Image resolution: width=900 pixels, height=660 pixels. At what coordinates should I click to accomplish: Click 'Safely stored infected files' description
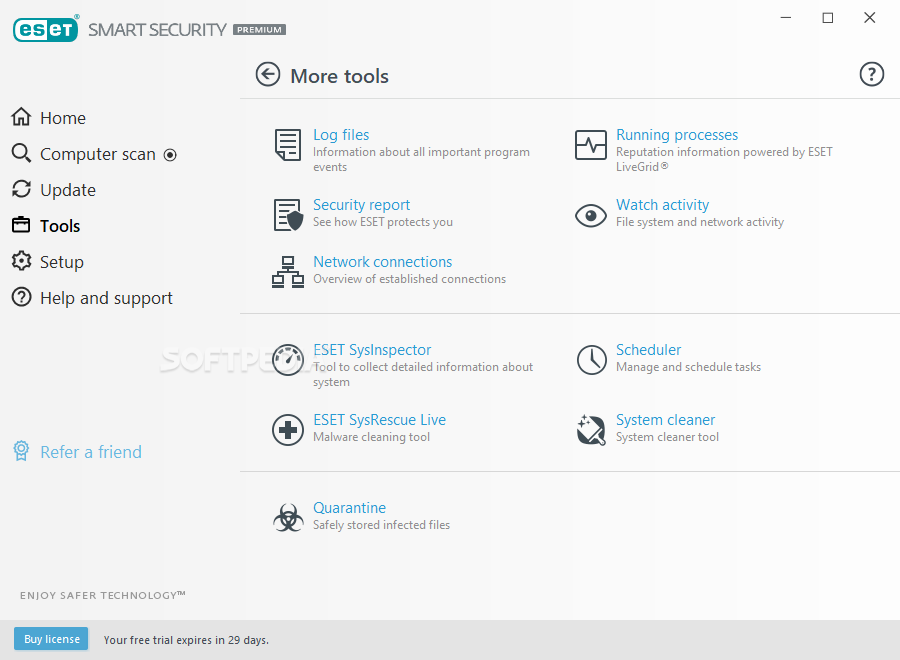tap(381, 525)
